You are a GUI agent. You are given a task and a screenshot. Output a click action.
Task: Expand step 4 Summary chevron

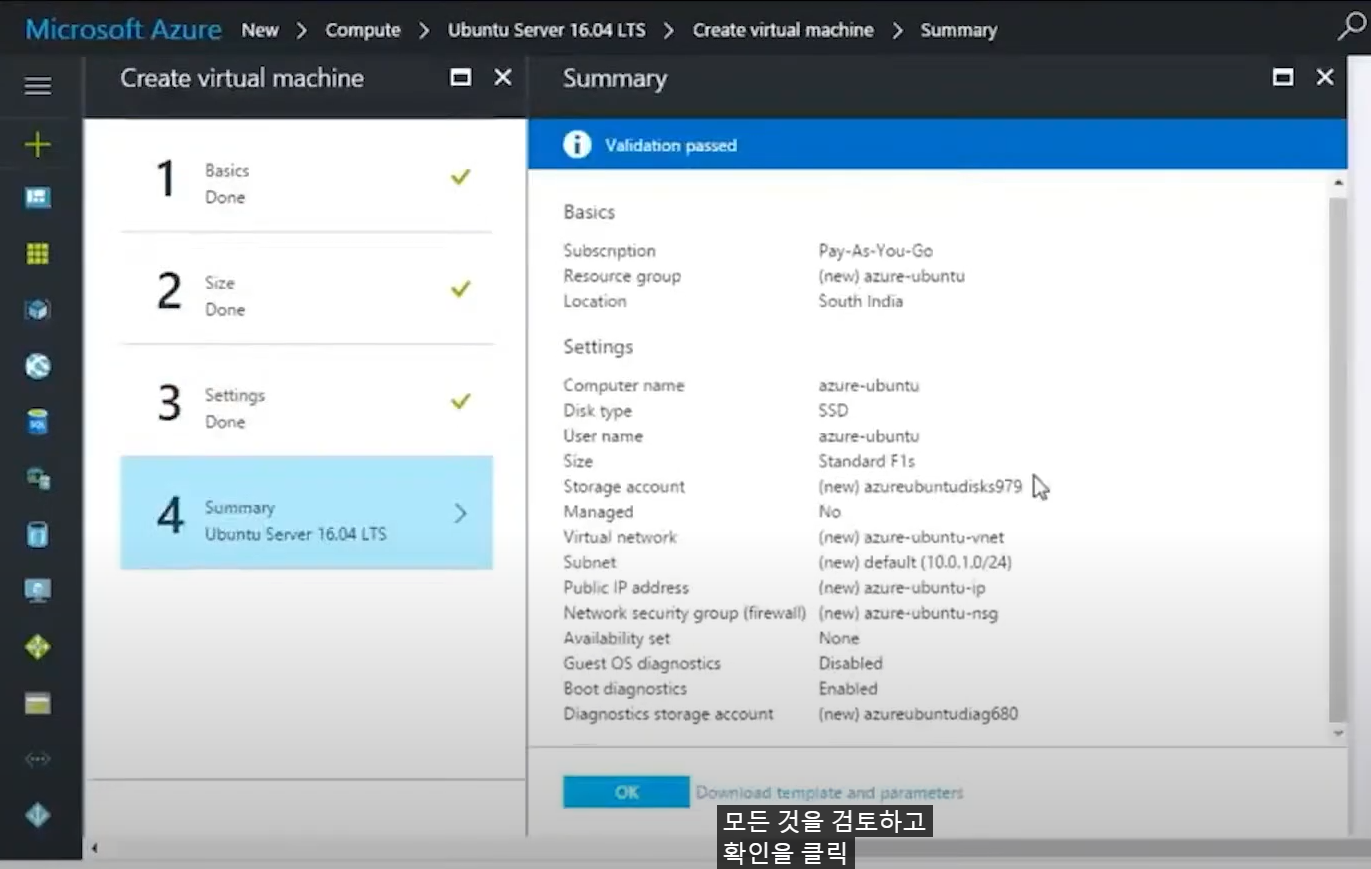(x=461, y=513)
